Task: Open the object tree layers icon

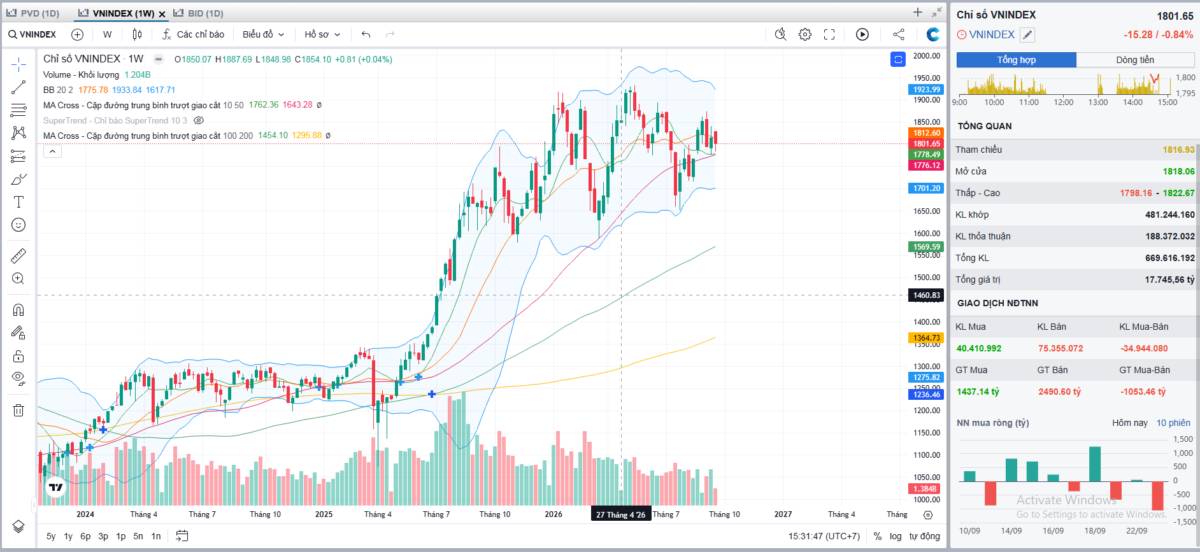Action: coord(18,527)
